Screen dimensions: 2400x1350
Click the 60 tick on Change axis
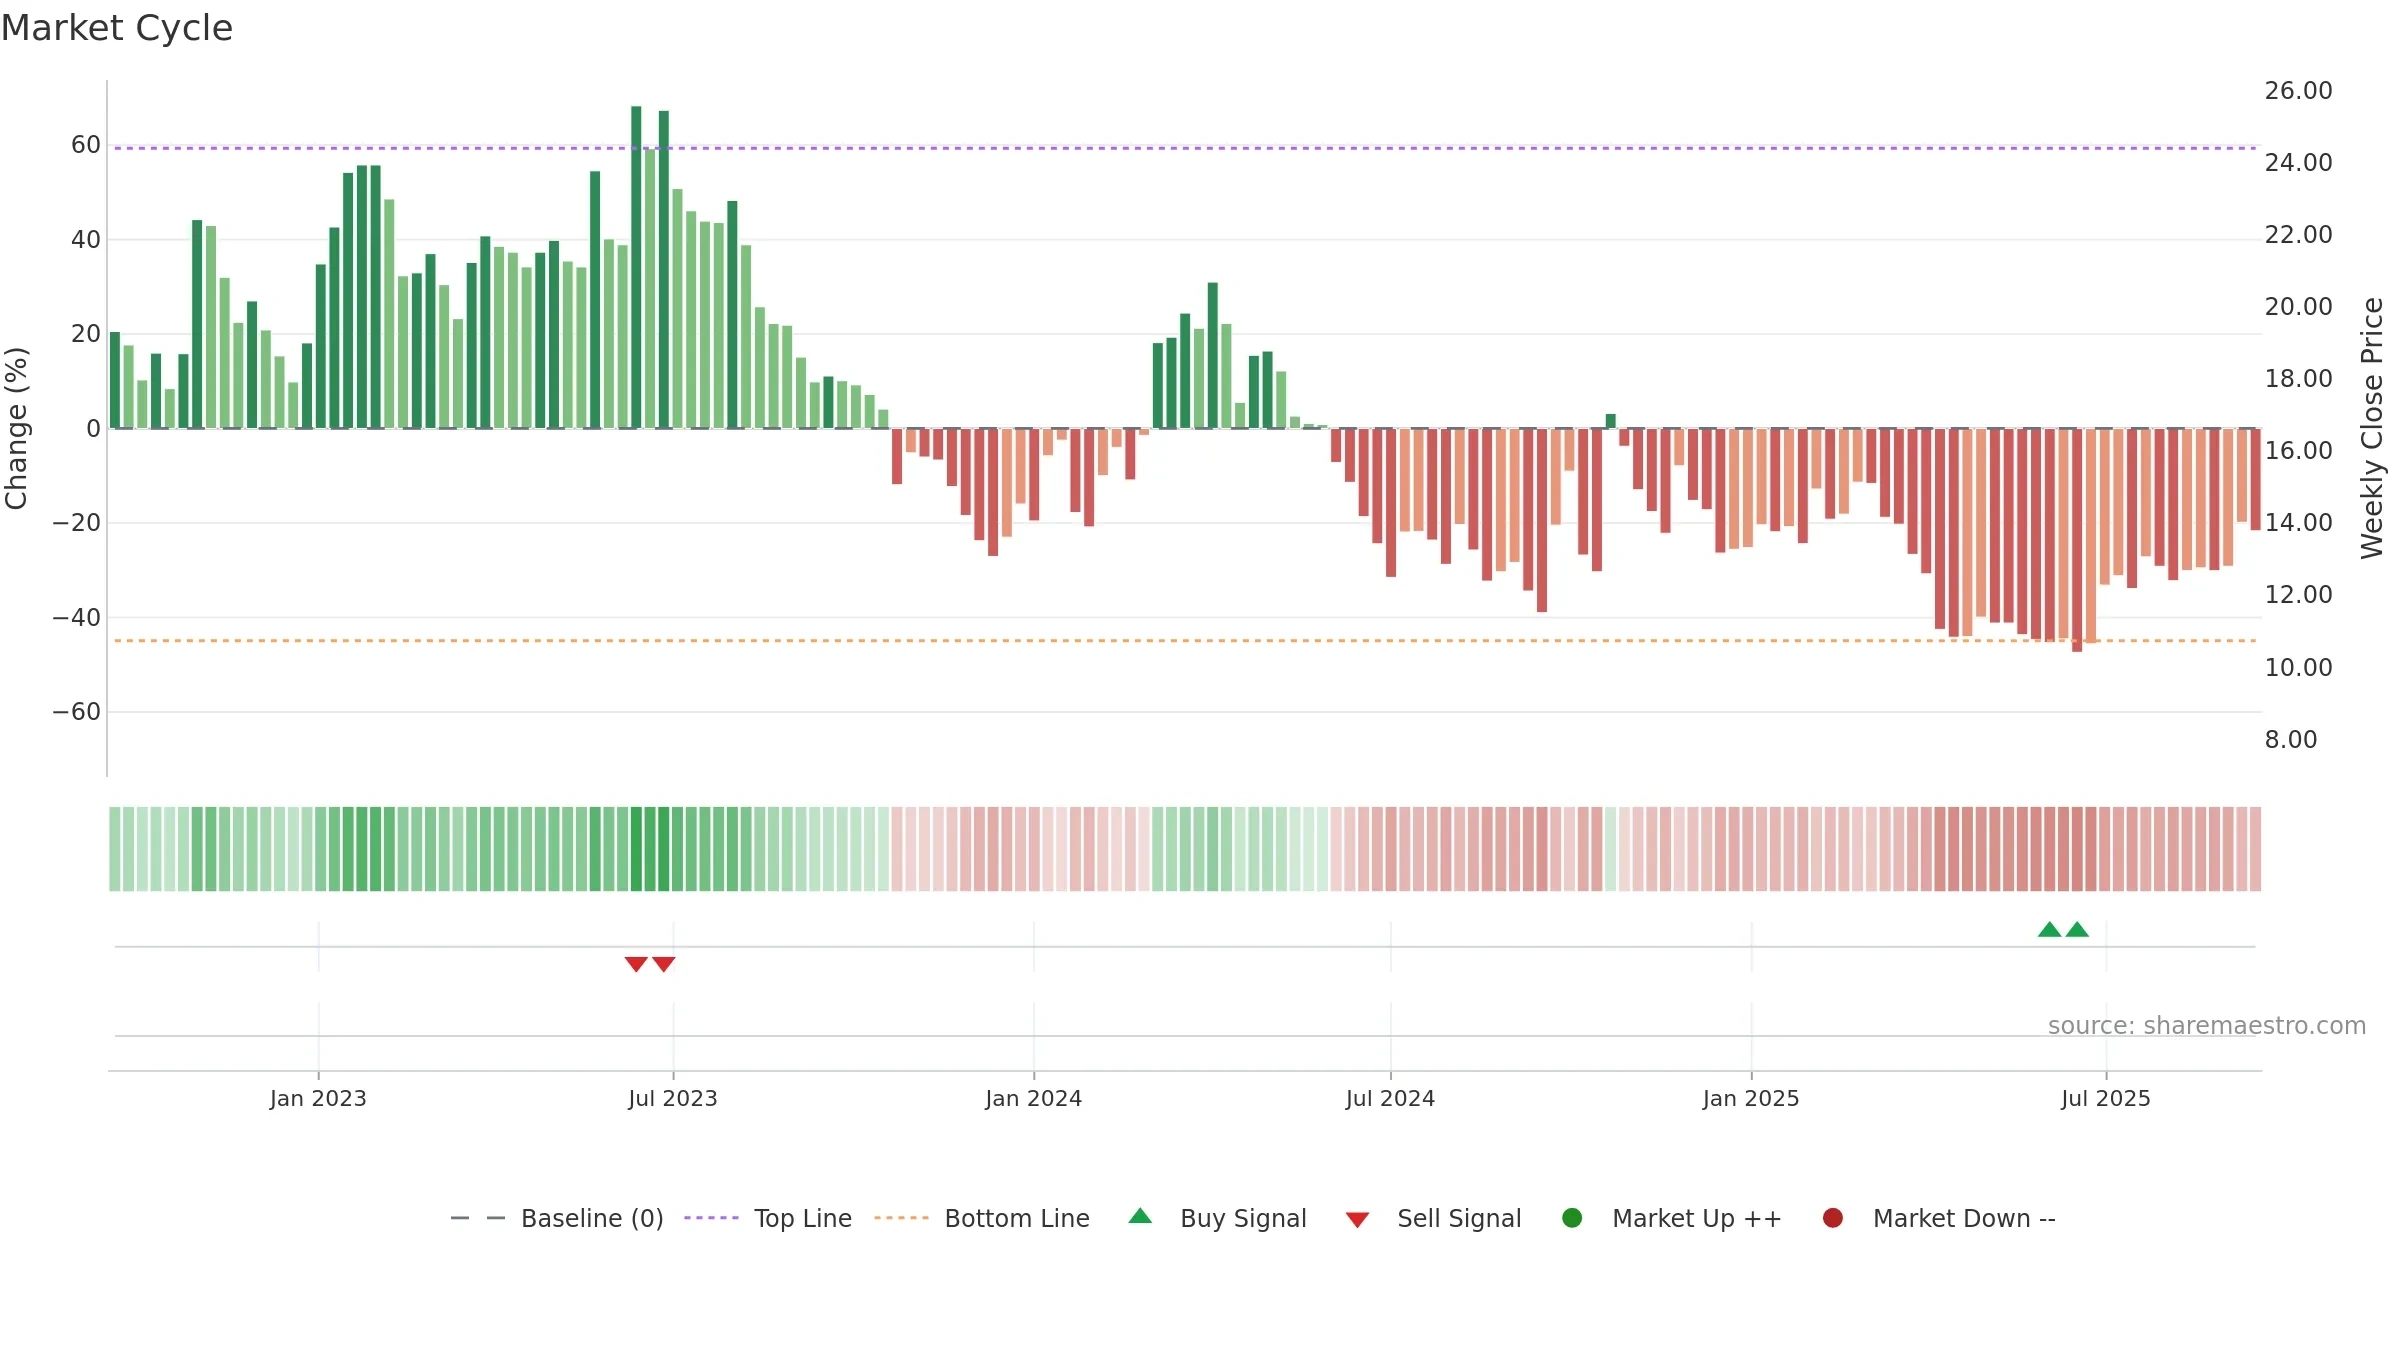(86, 145)
